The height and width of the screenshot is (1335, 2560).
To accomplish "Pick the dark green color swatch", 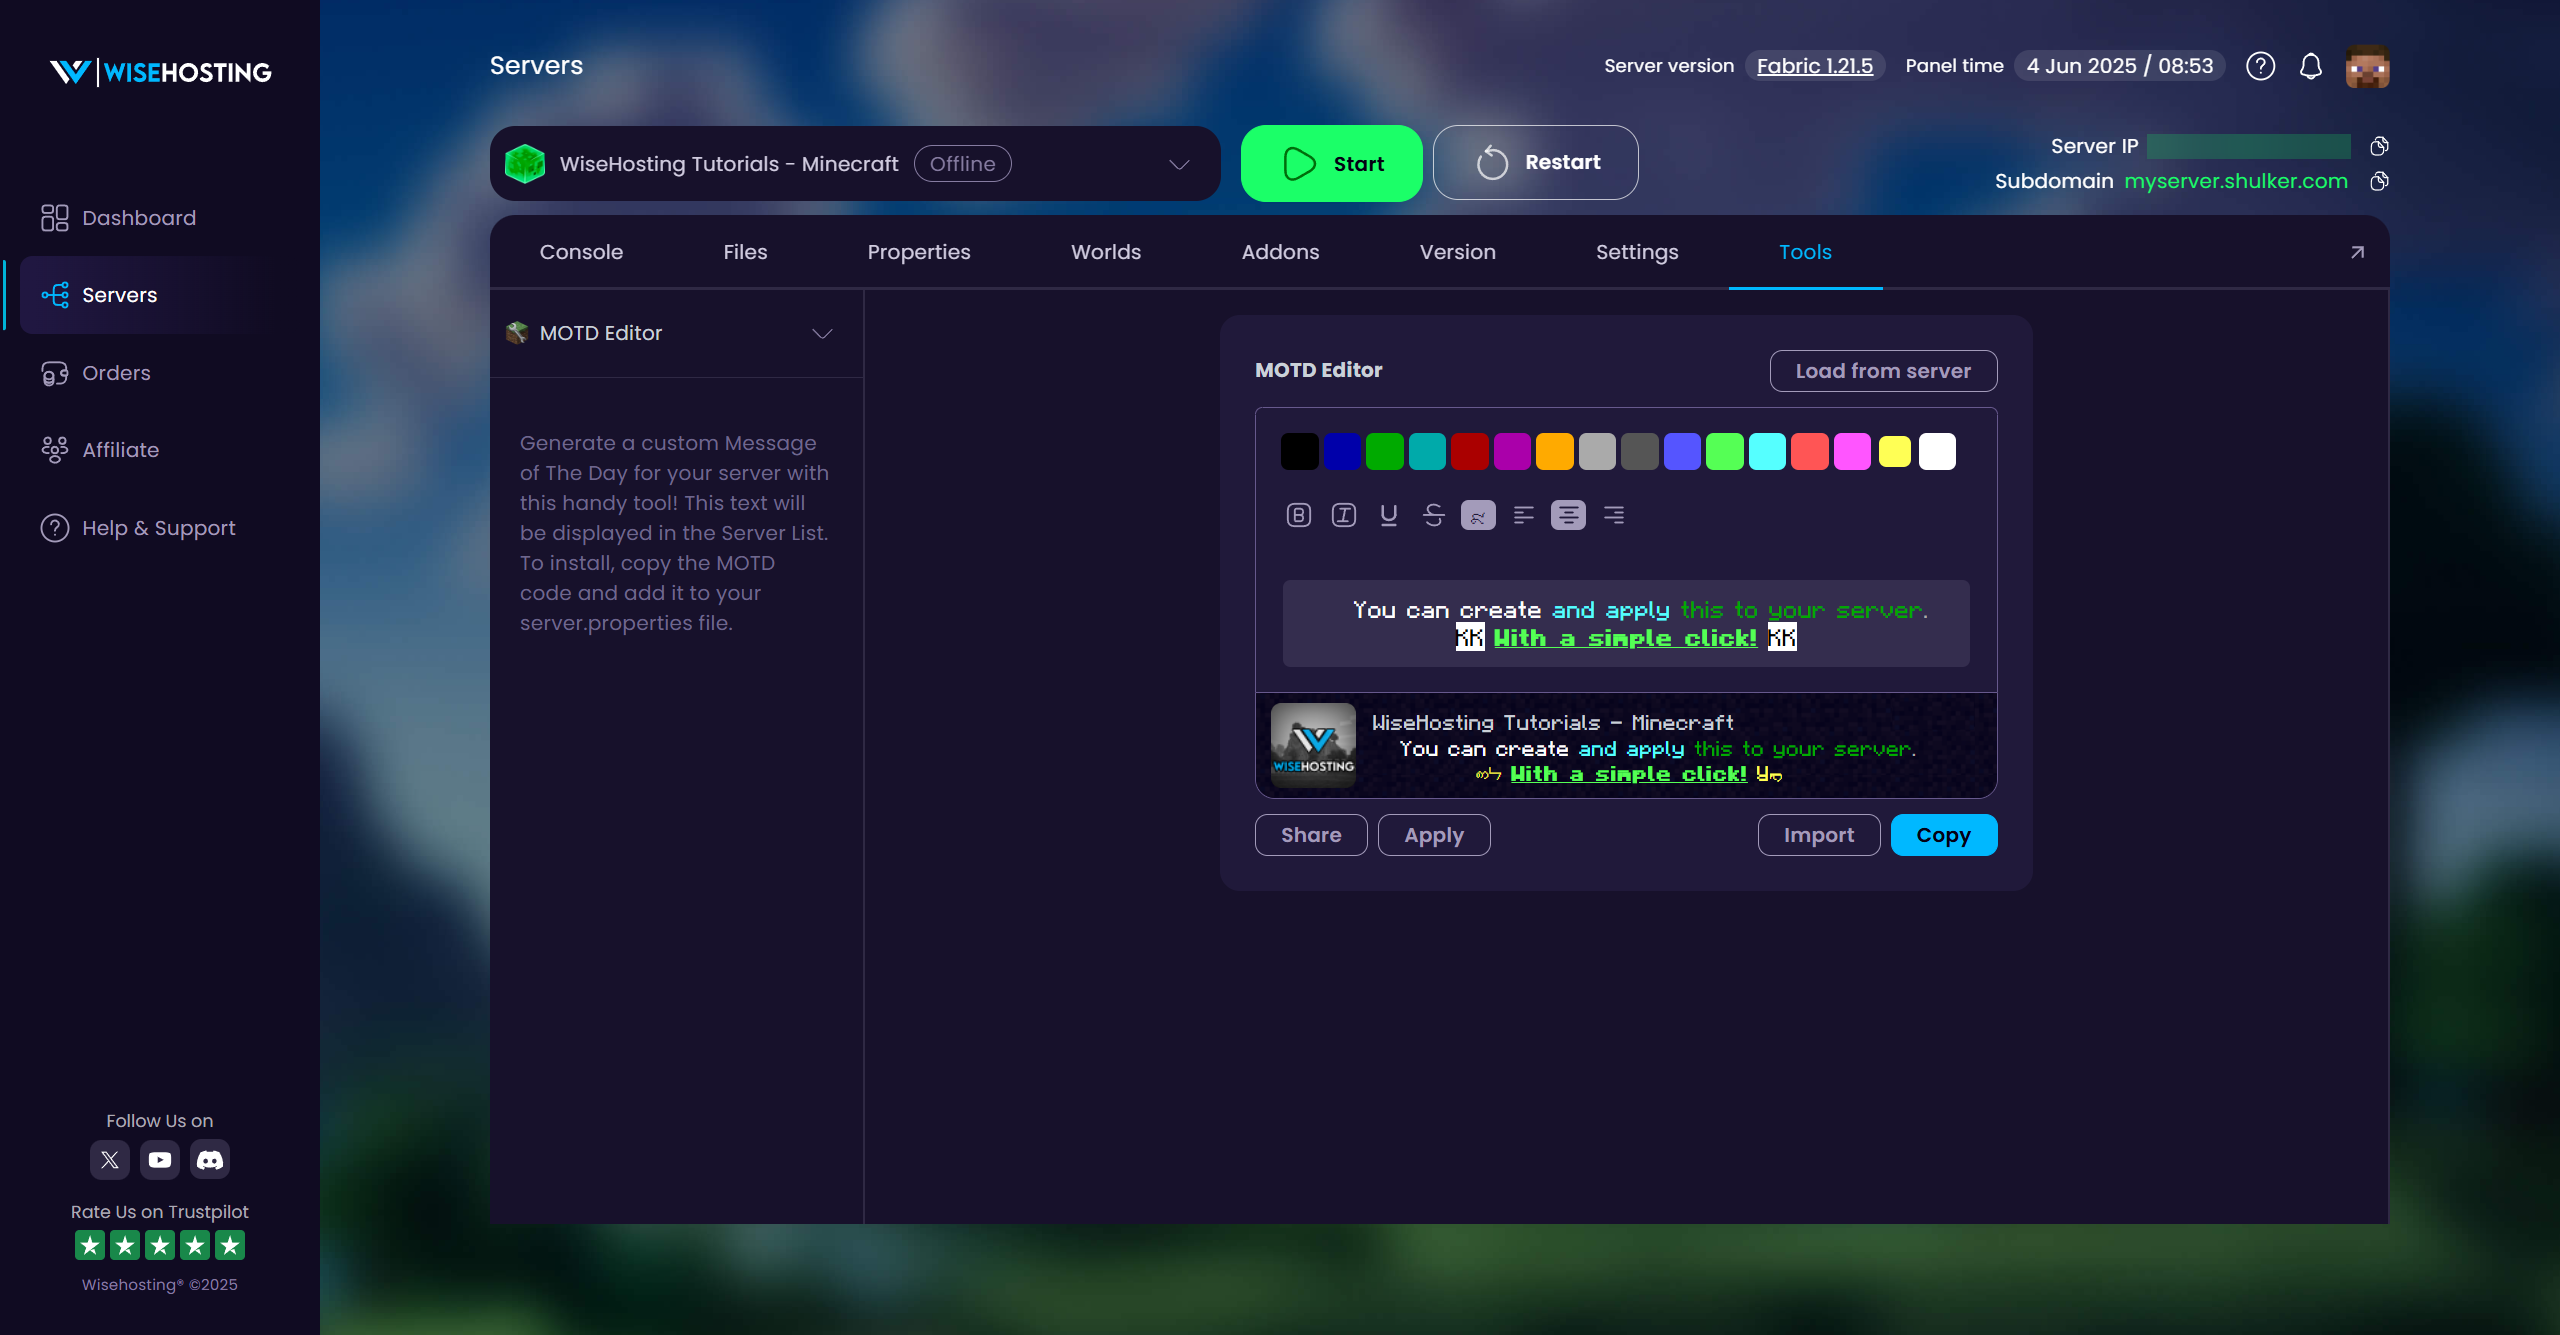I will [x=1385, y=451].
